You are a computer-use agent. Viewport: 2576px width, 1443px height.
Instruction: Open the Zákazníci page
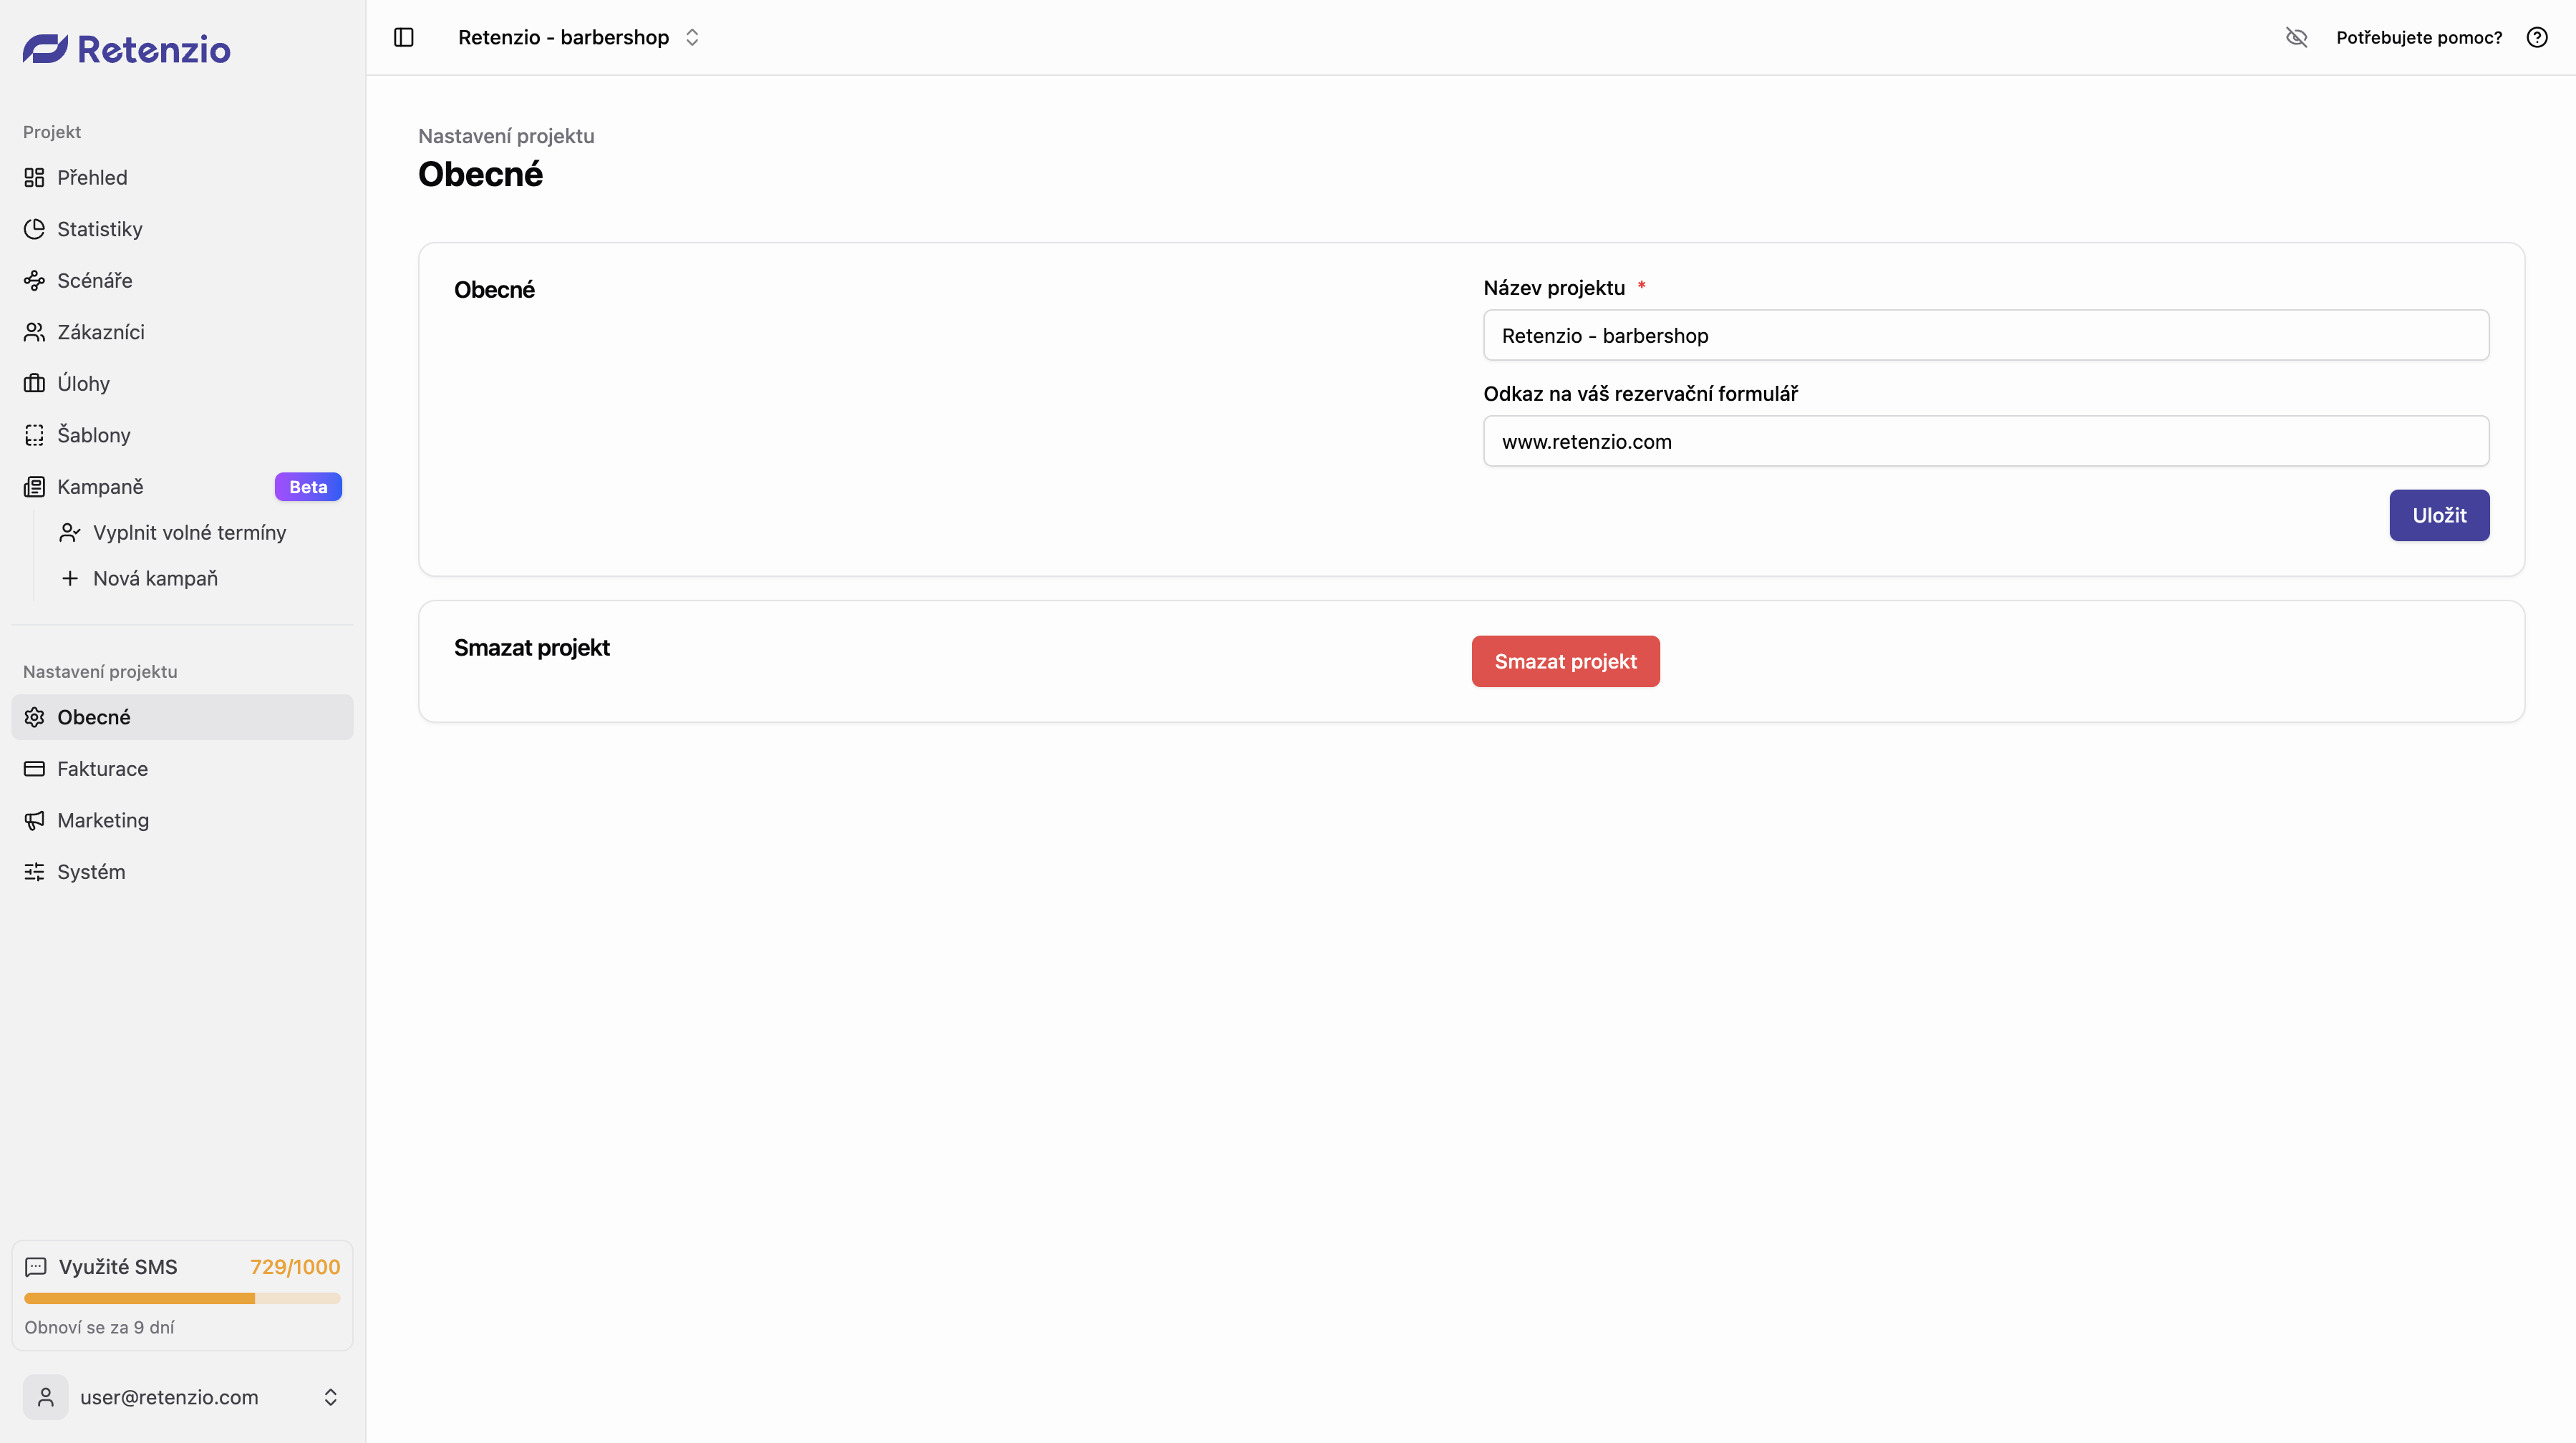click(100, 332)
